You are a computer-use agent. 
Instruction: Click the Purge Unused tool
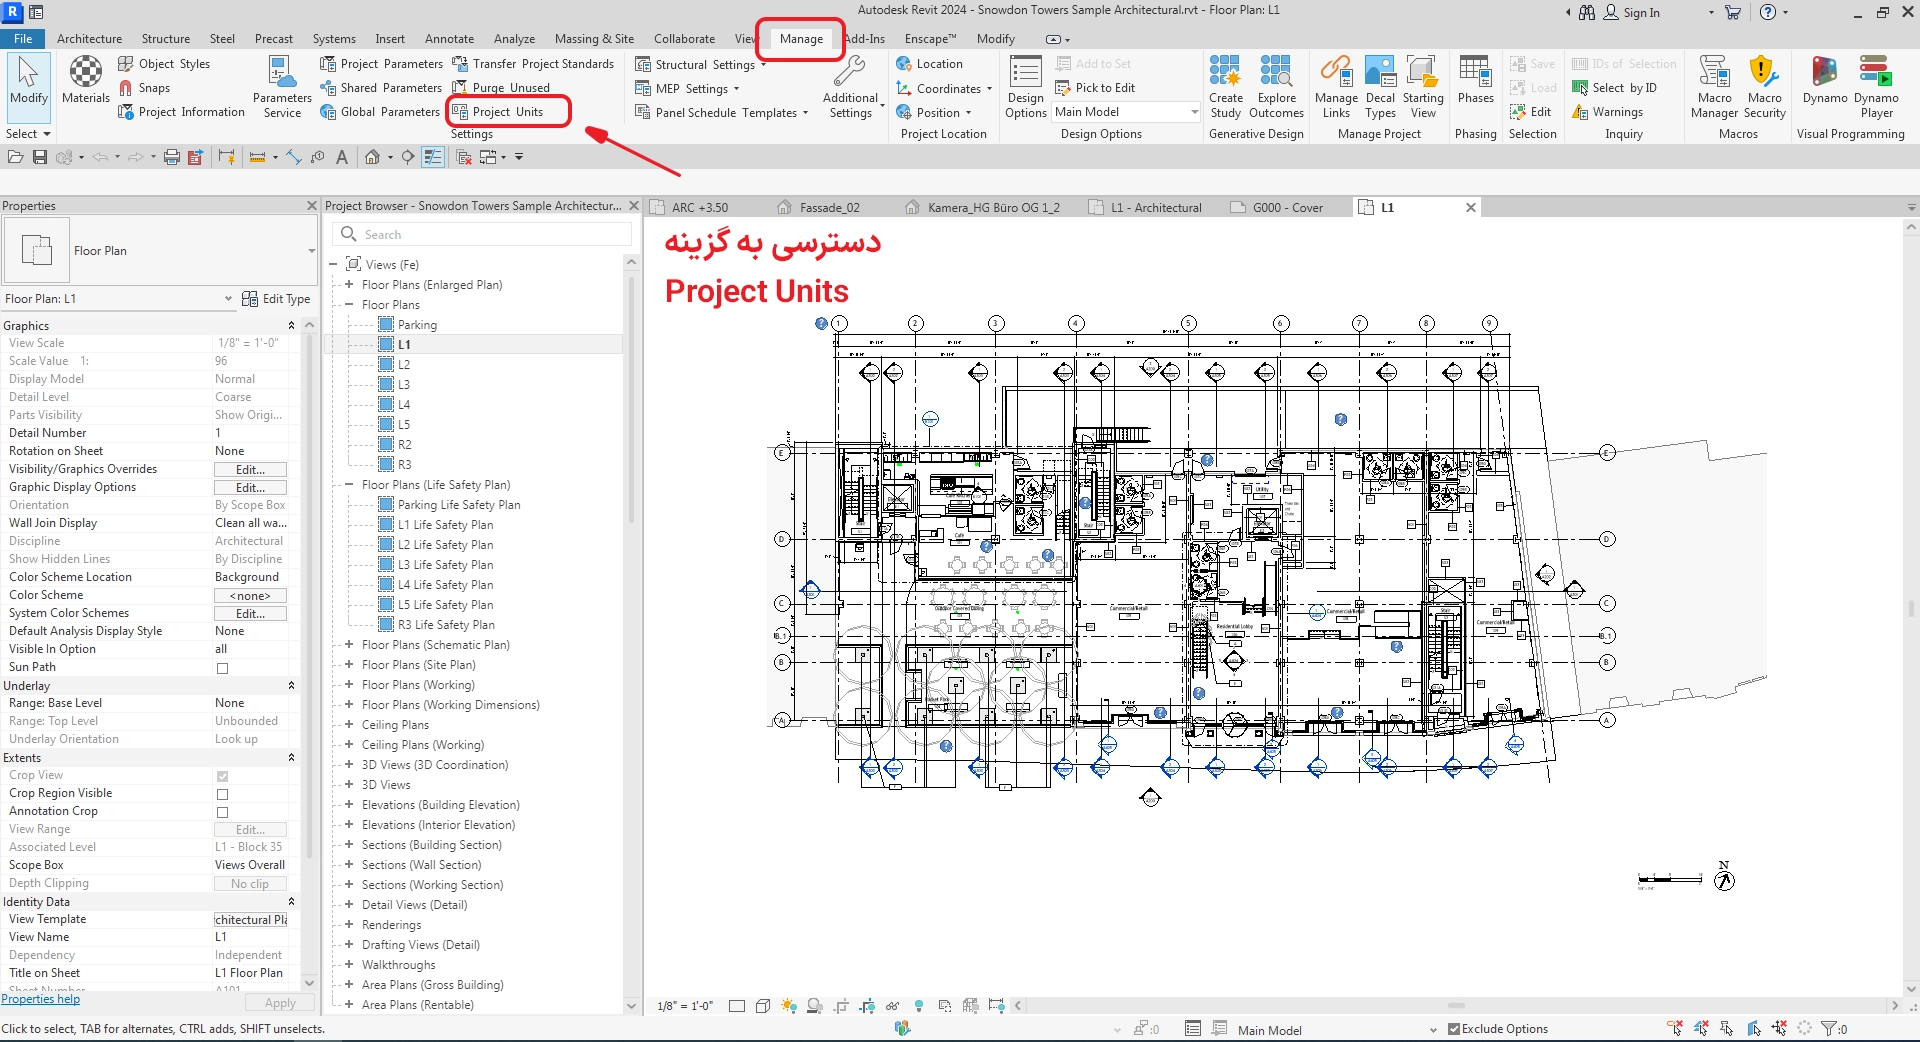tap(510, 88)
